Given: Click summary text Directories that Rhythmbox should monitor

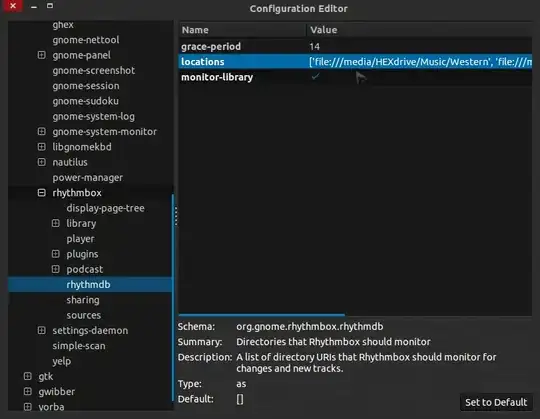Looking at the screenshot, I should 333,342.
